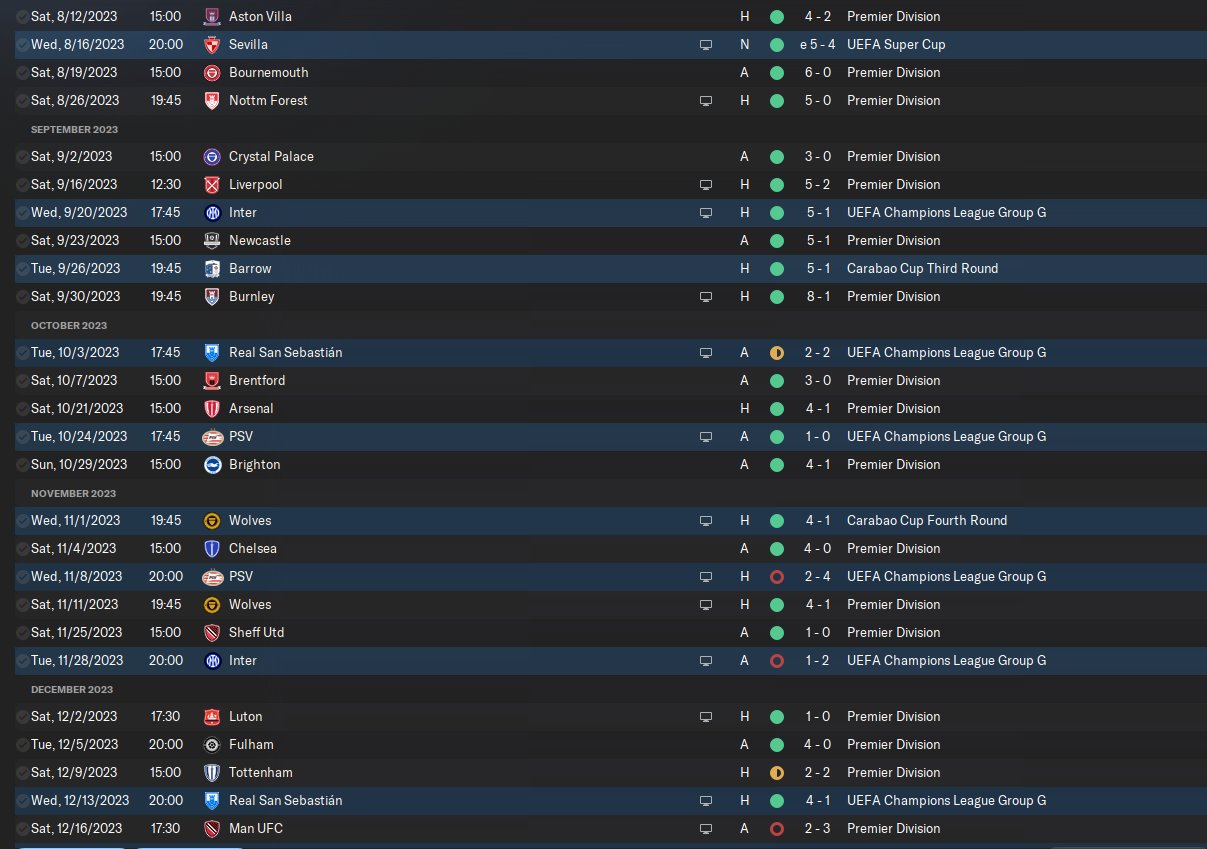This screenshot has height=849, width=1207.
Task: Click the Newcastle club badge icon
Action: tap(211, 241)
